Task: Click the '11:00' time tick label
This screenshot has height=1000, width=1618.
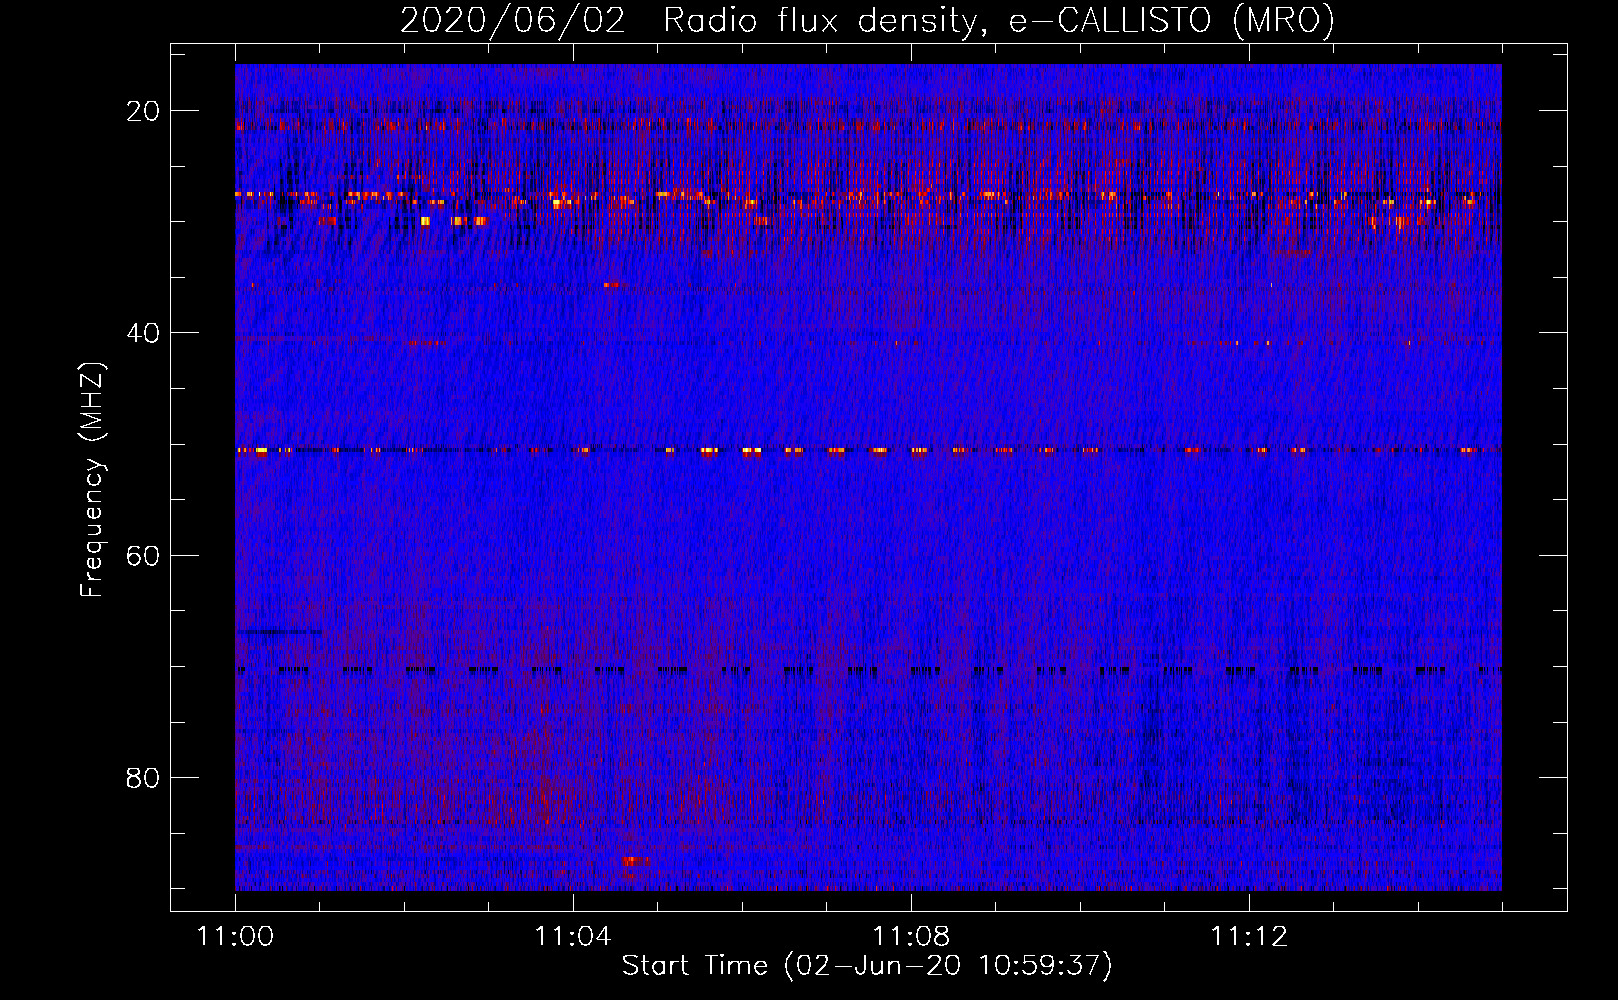Action: coord(235,937)
